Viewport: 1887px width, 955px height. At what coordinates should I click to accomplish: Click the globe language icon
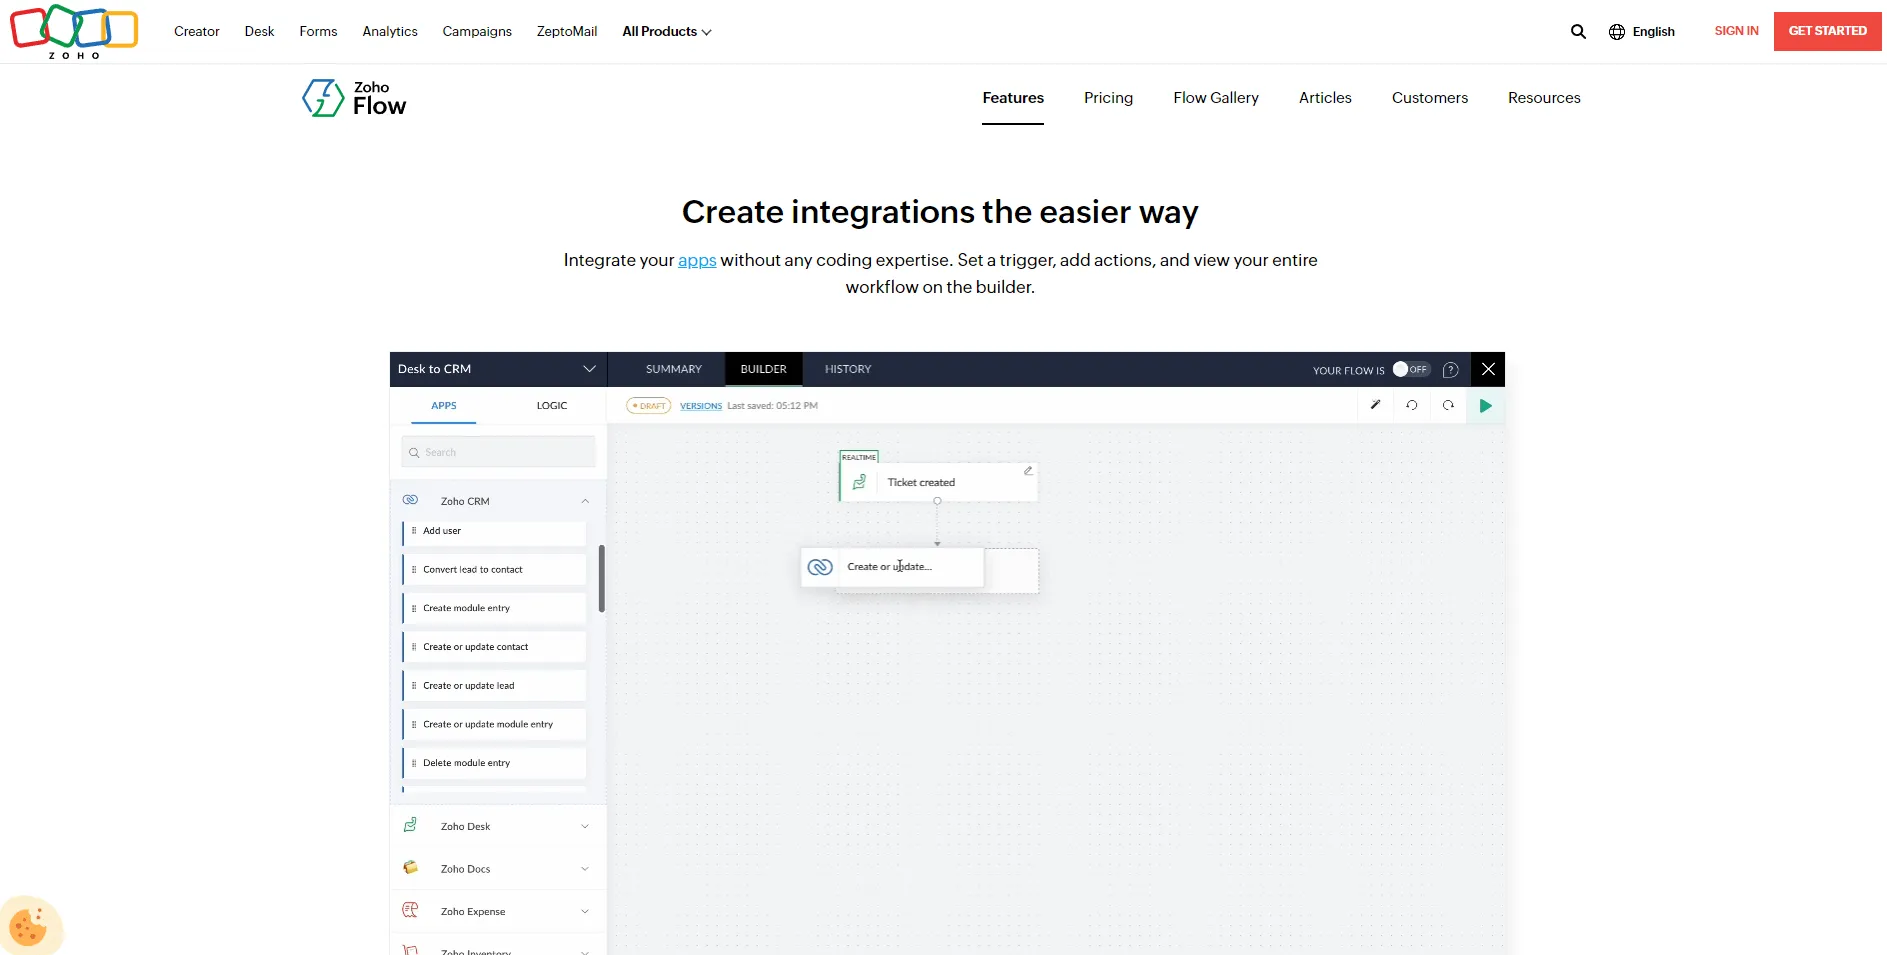click(x=1617, y=31)
